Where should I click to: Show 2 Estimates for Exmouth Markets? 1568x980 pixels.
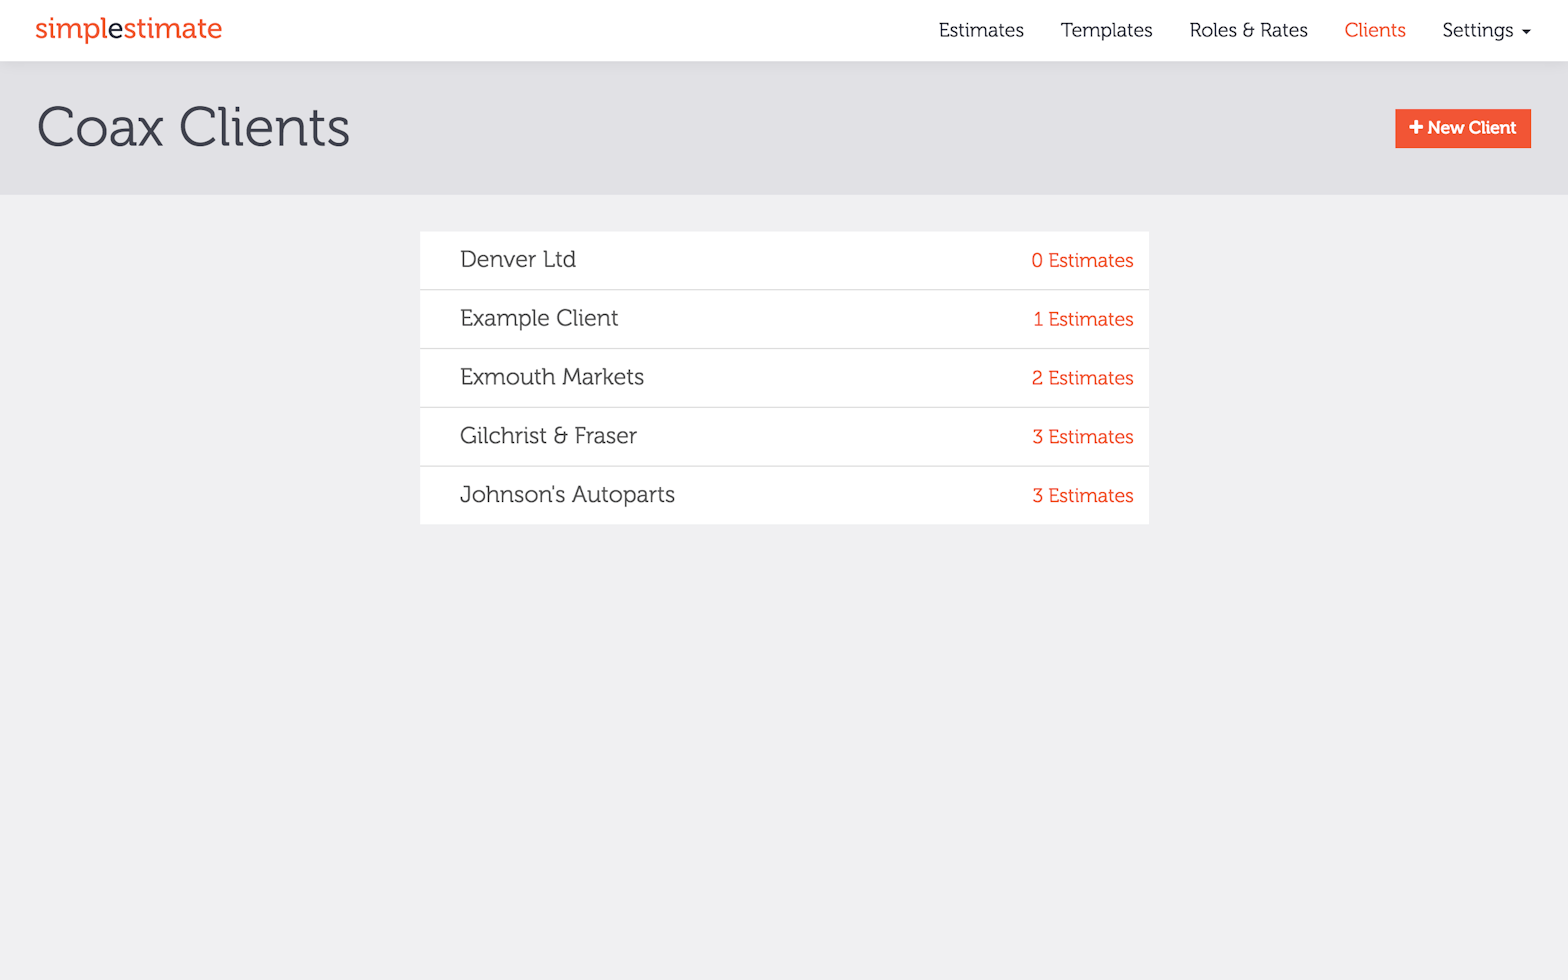[x=1082, y=378]
